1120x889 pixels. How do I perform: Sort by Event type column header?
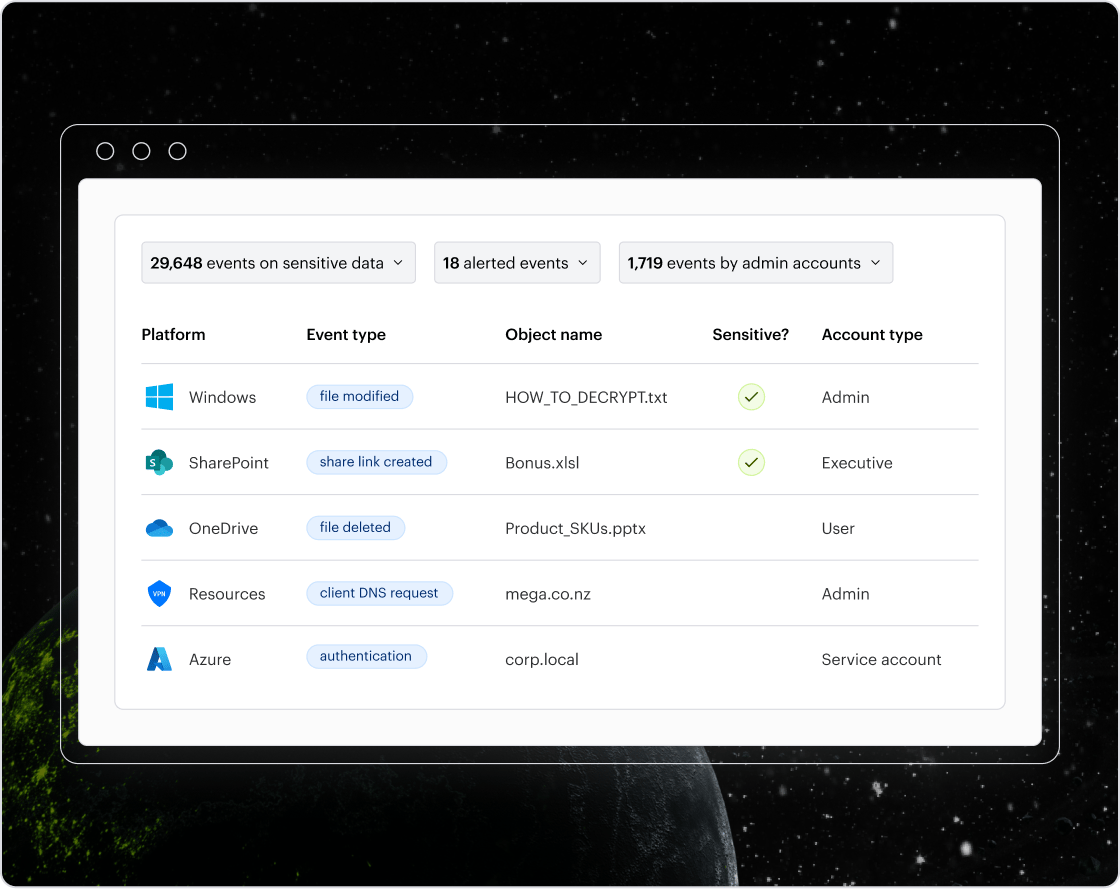coord(346,335)
